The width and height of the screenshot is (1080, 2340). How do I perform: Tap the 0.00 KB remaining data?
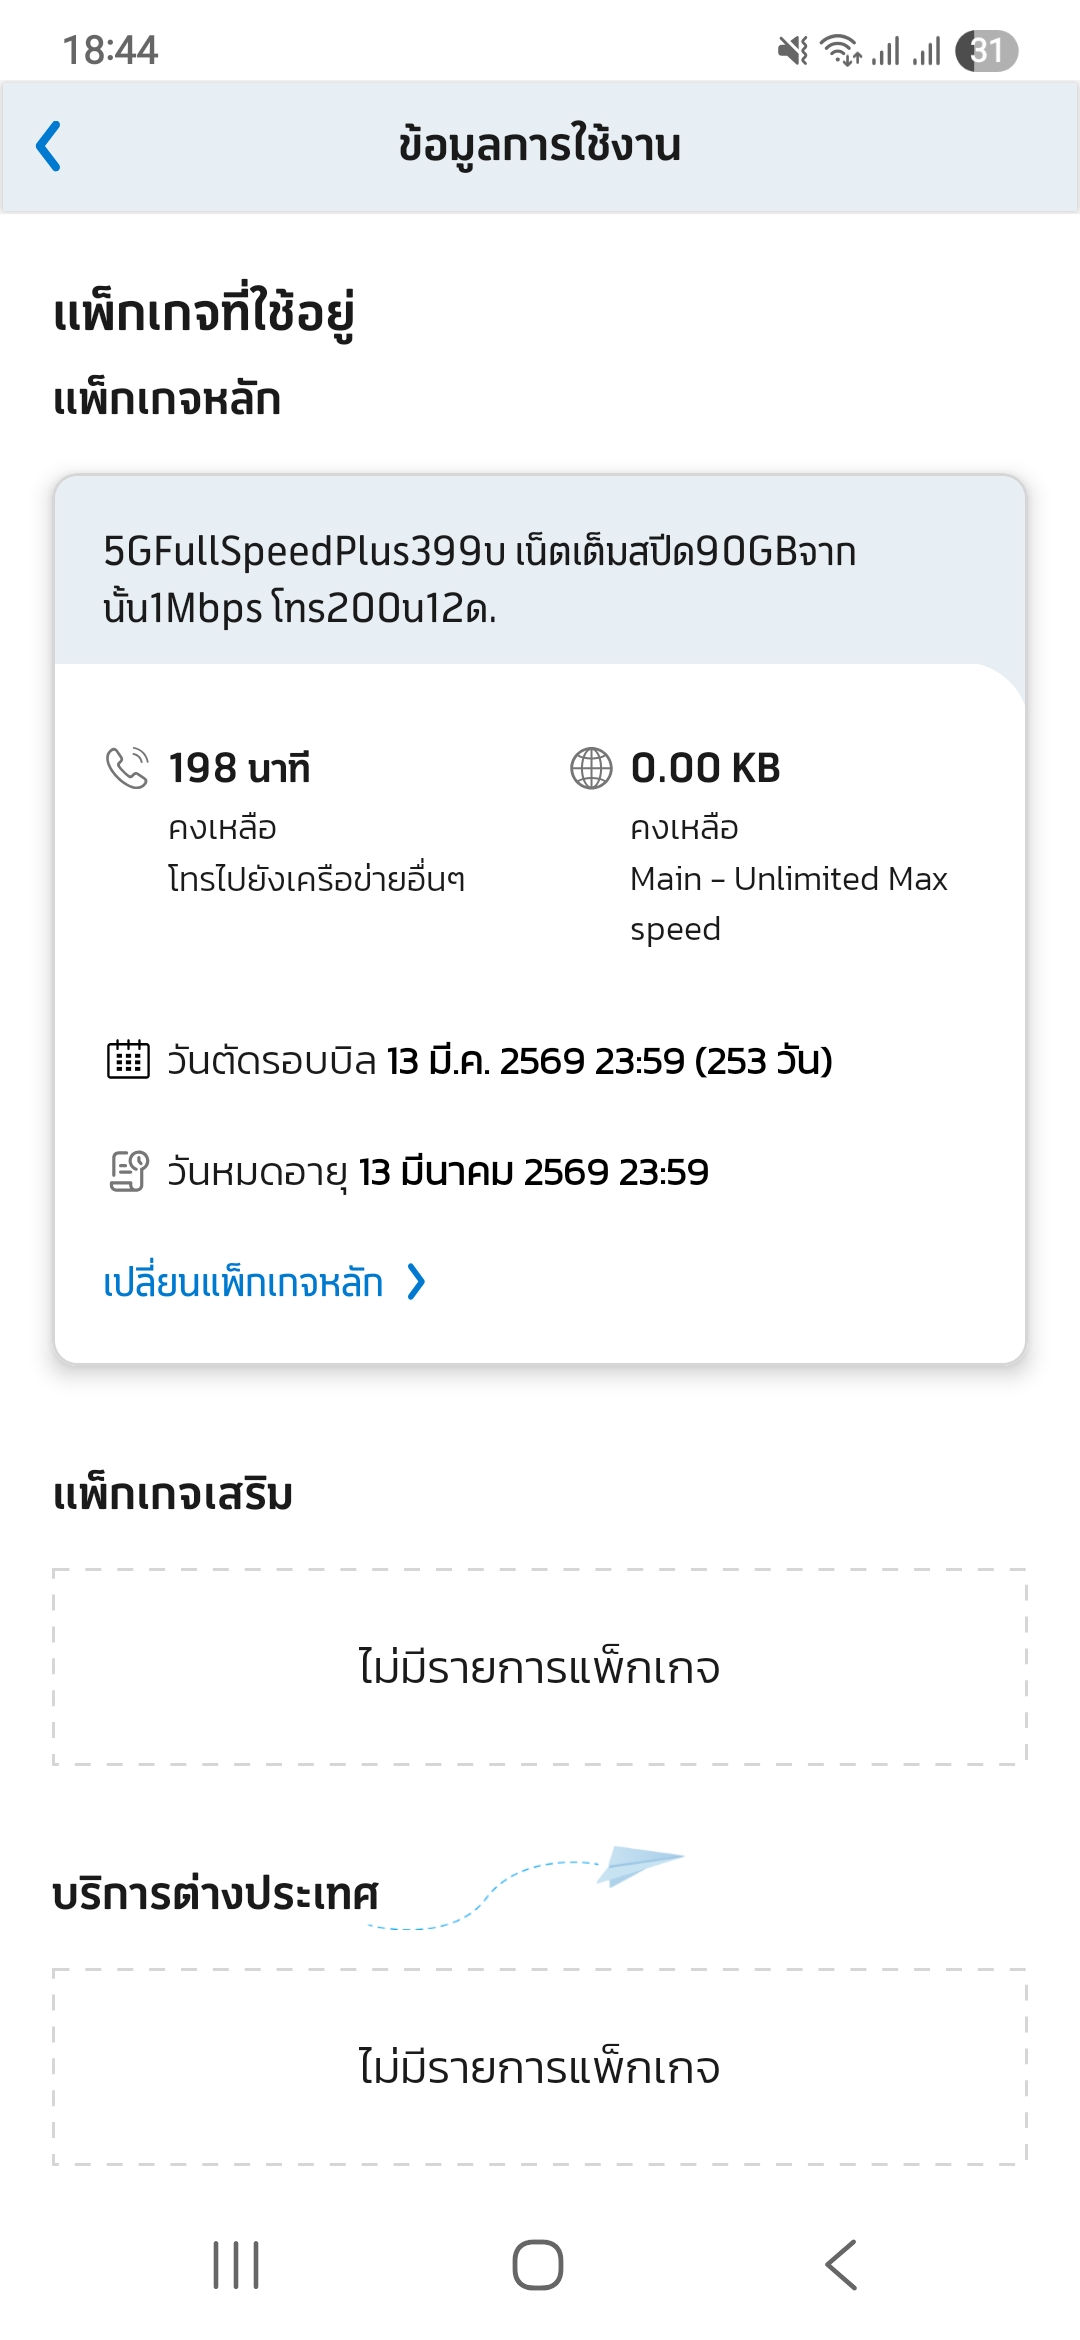tap(705, 768)
